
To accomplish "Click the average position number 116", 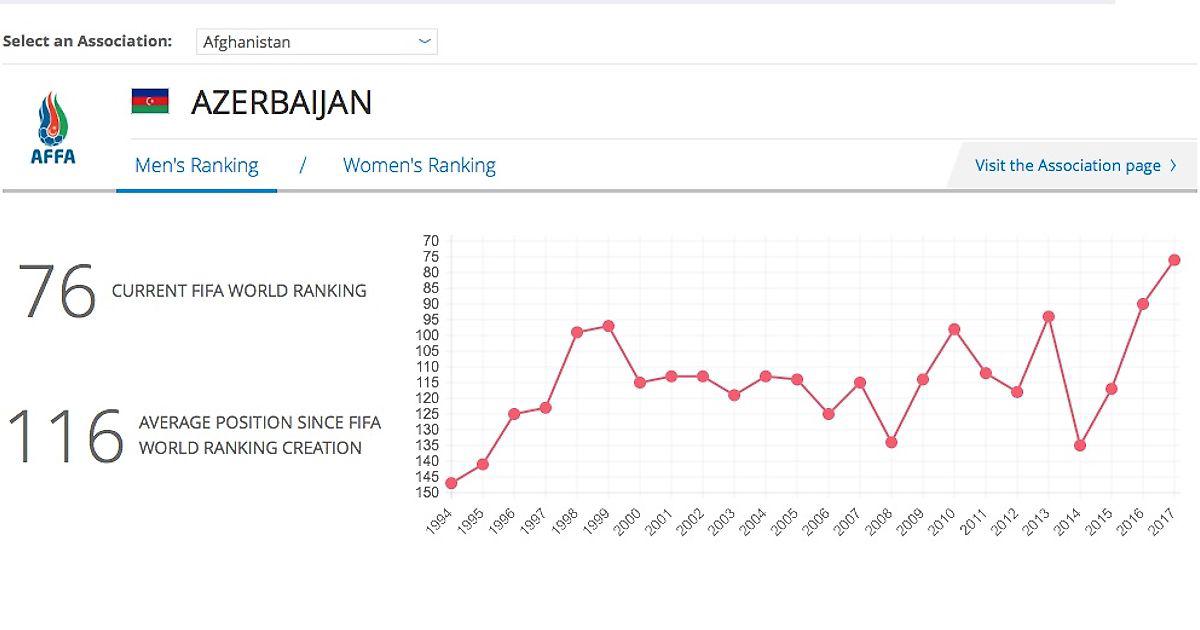I will (x=65, y=437).
